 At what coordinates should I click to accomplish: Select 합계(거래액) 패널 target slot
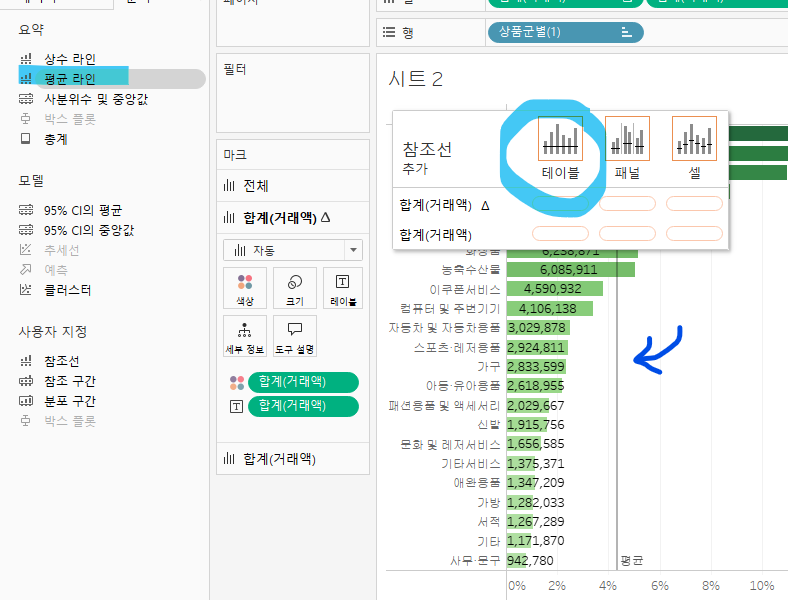[x=627, y=234]
